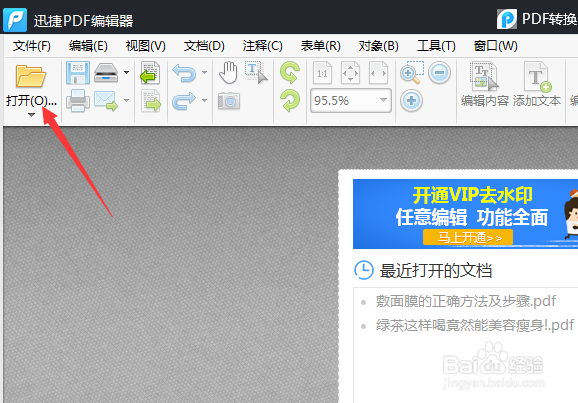
Task: Click the Add Text (添加文本) tool
Action: tap(537, 84)
